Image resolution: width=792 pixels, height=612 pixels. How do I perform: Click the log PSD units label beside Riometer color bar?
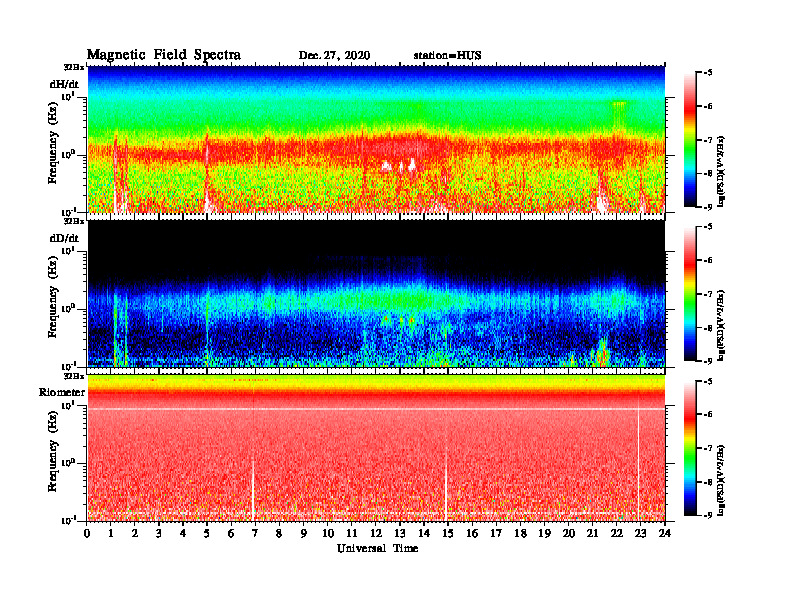721,480
